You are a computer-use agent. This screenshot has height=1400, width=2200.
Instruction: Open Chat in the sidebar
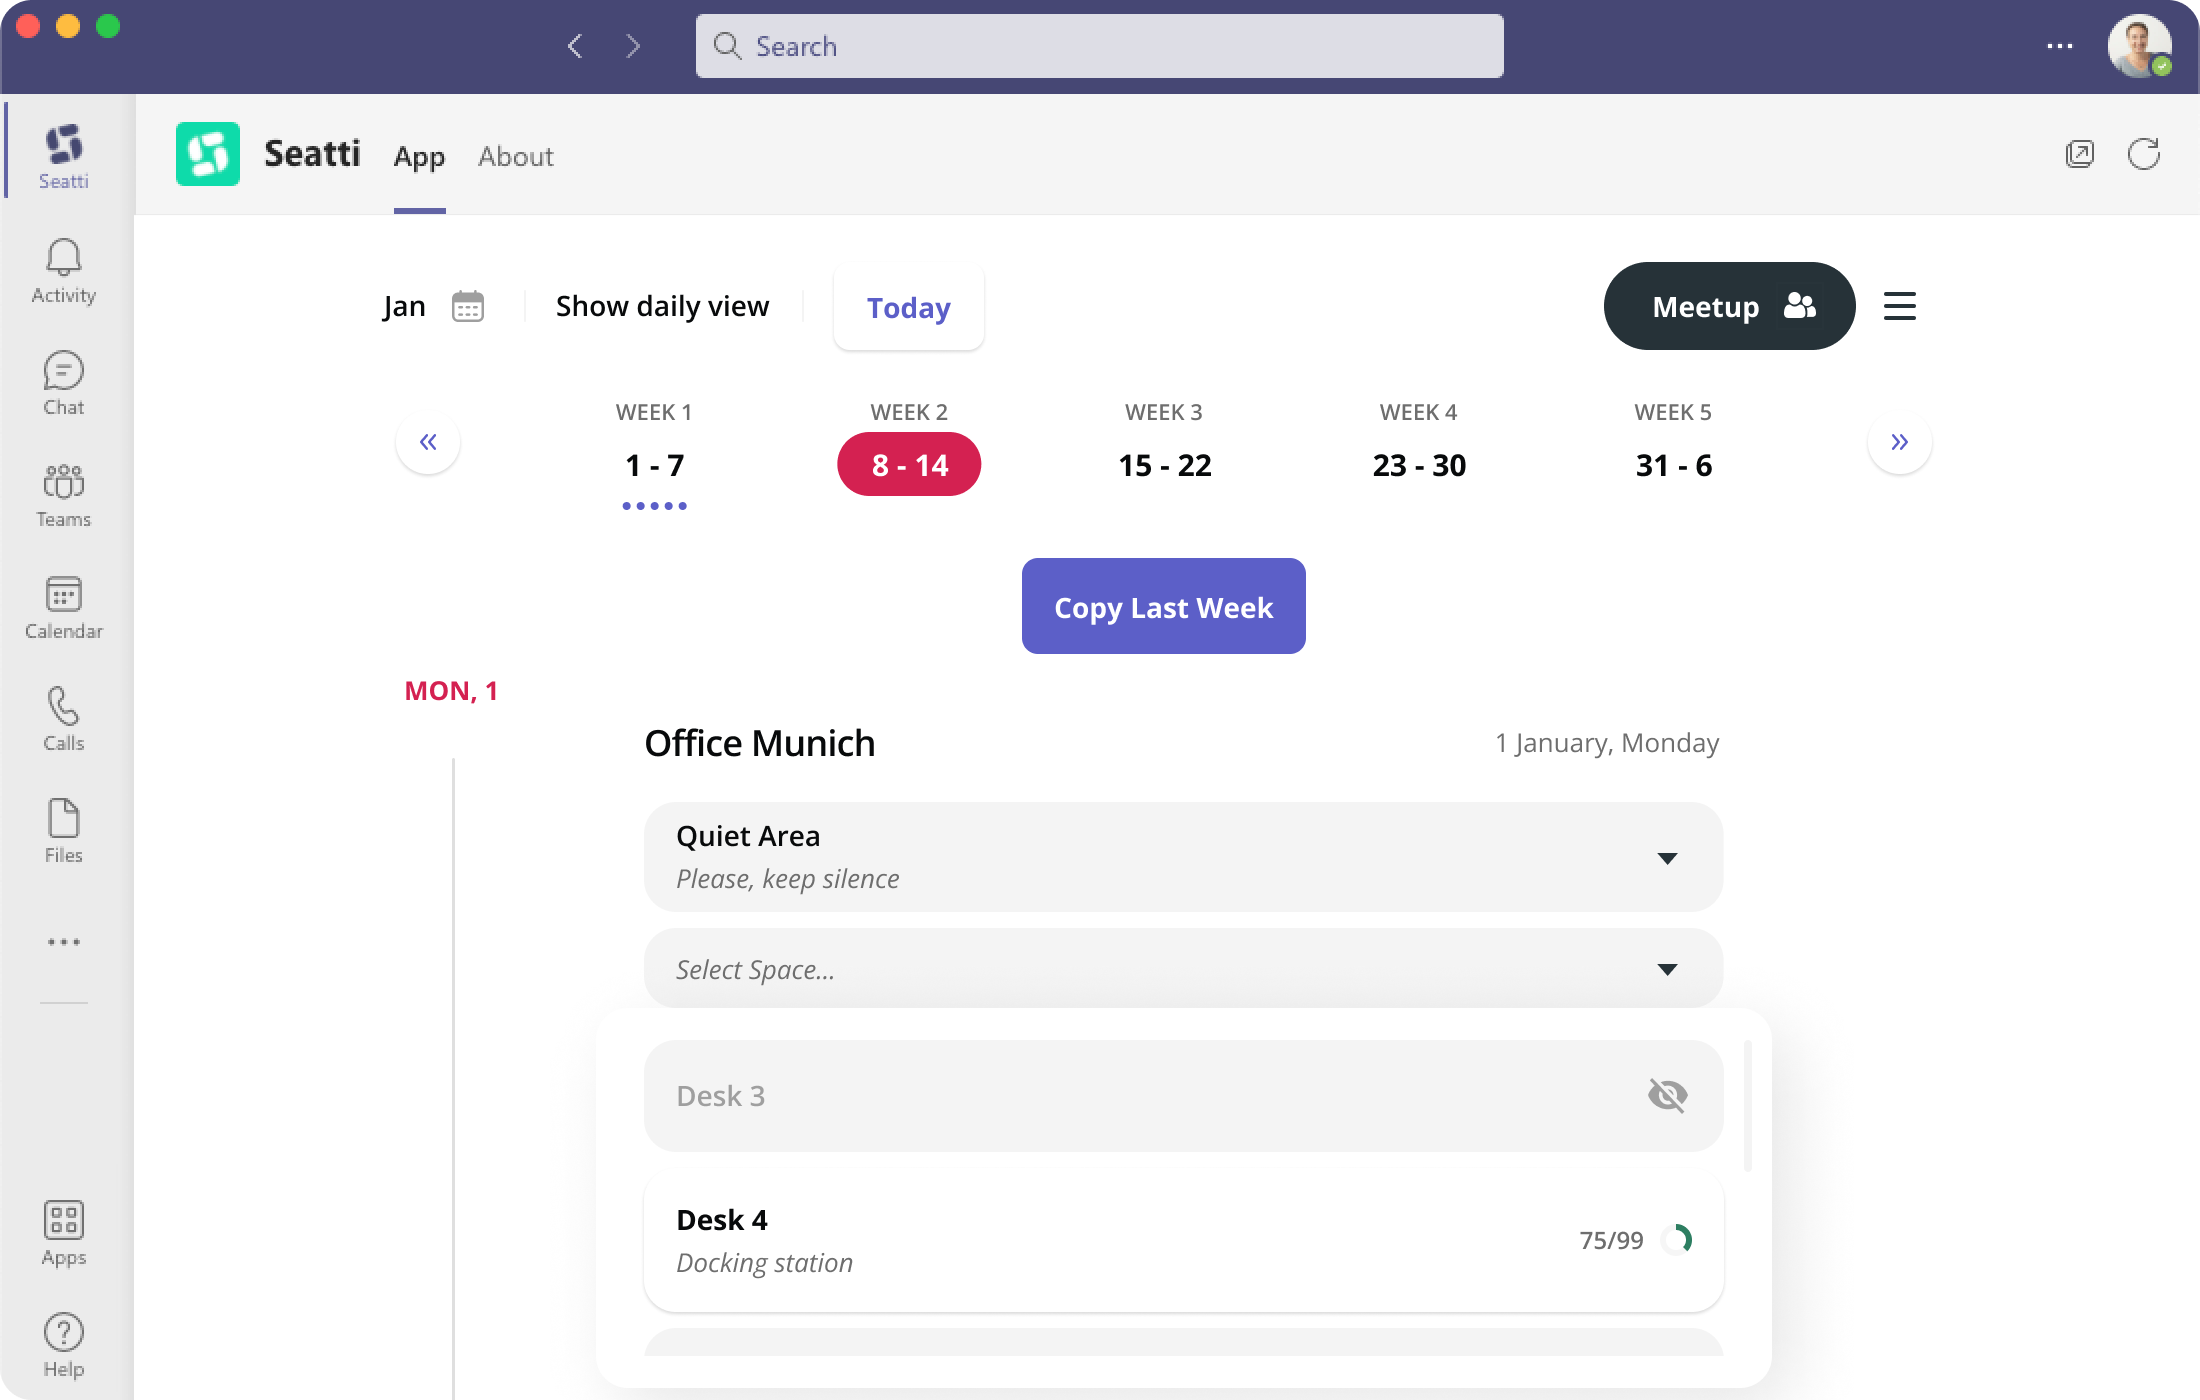(64, 383)
